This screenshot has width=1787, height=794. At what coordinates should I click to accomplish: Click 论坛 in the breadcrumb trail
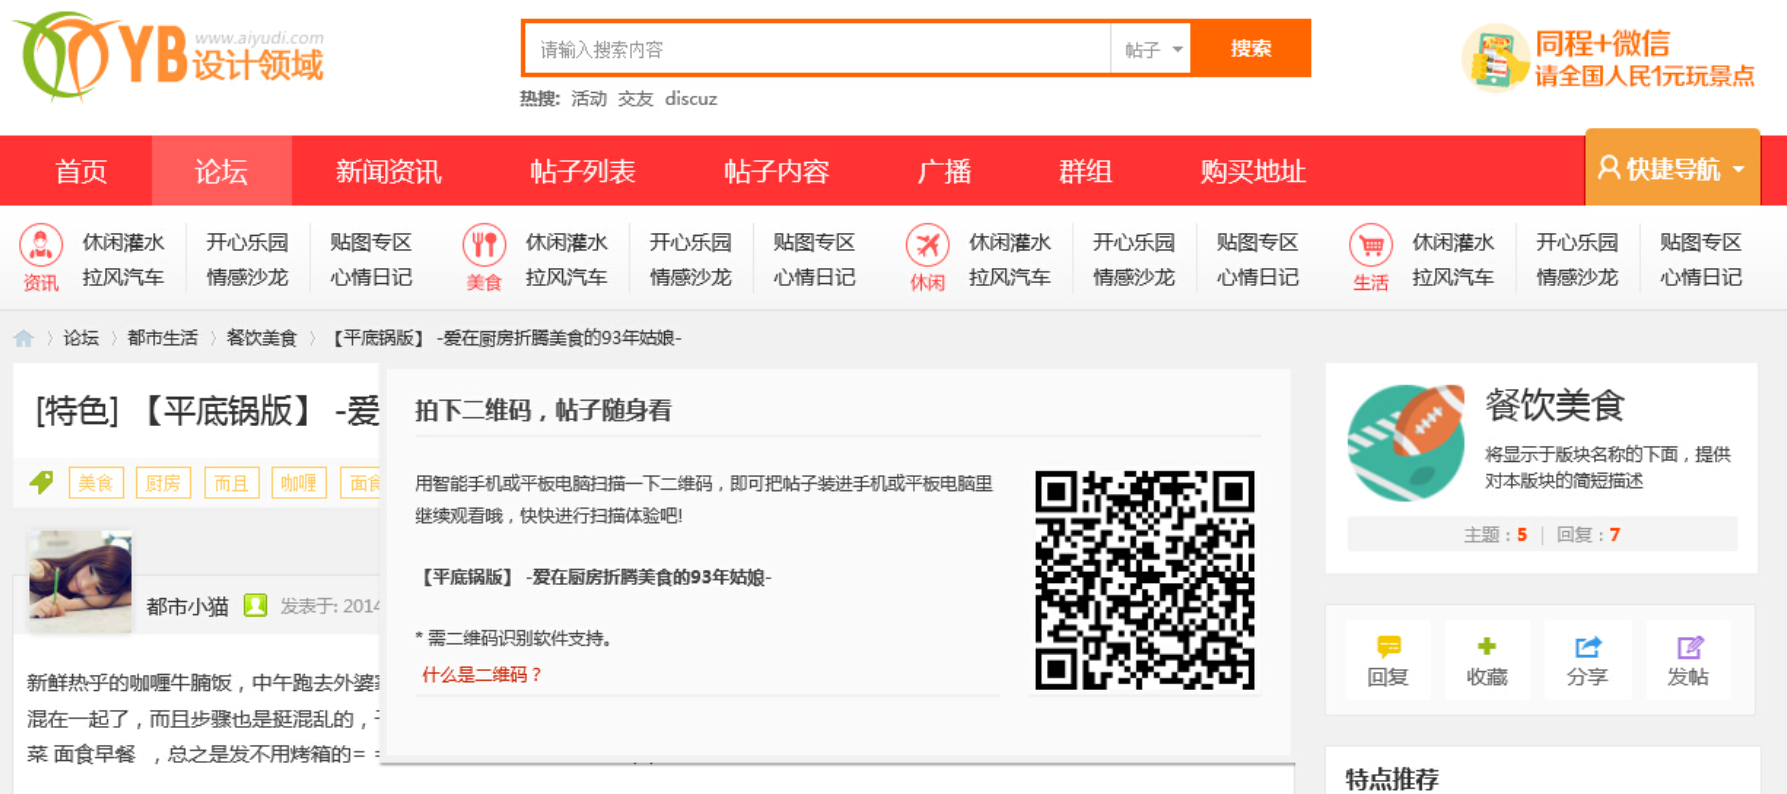click(81, 338)
